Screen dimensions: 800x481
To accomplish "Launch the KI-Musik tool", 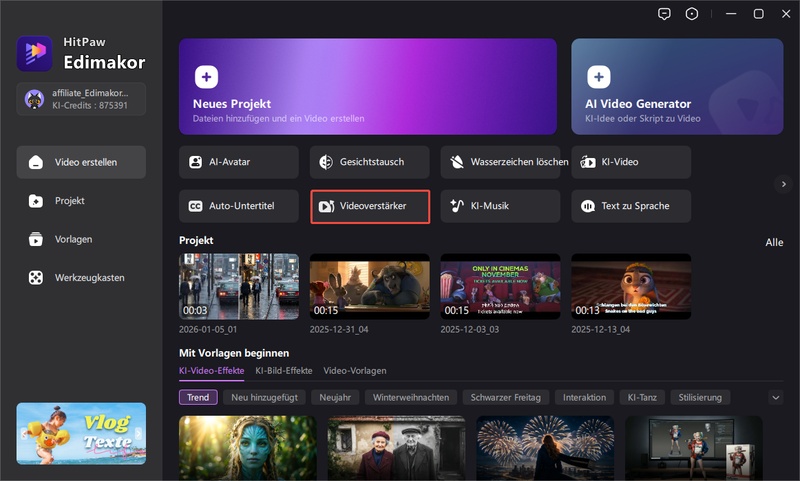I will tap(501, 206).
